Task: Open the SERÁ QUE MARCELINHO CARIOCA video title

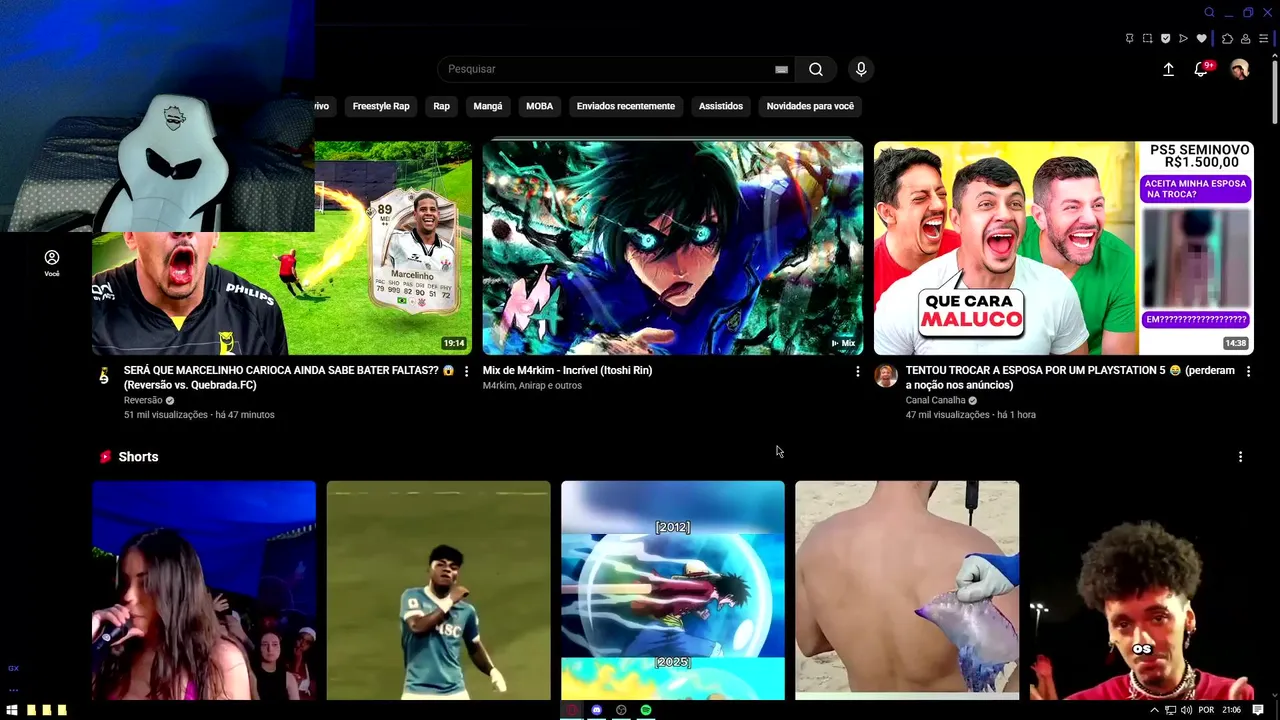Action: coord(289,377)
